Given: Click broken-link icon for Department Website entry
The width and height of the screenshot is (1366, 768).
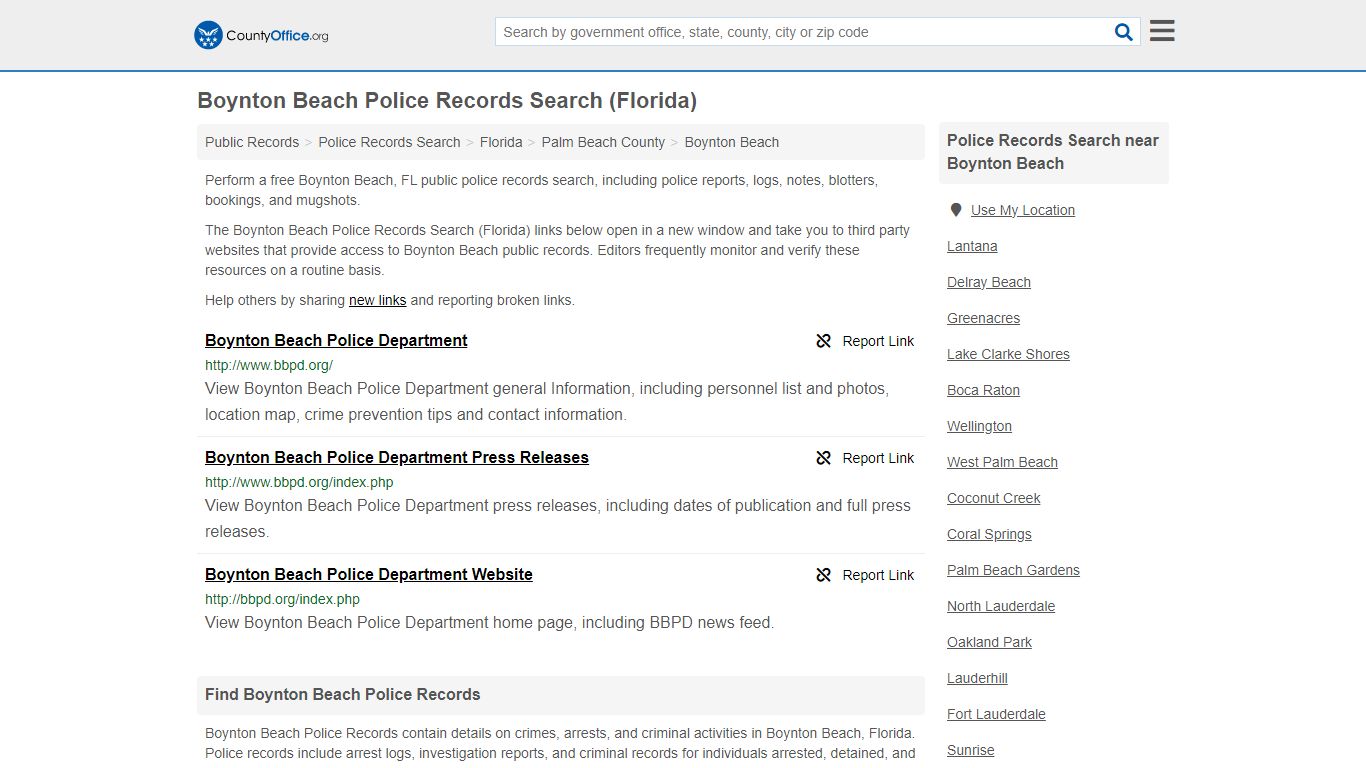Looking at the screenshot, I should (824, 575).
